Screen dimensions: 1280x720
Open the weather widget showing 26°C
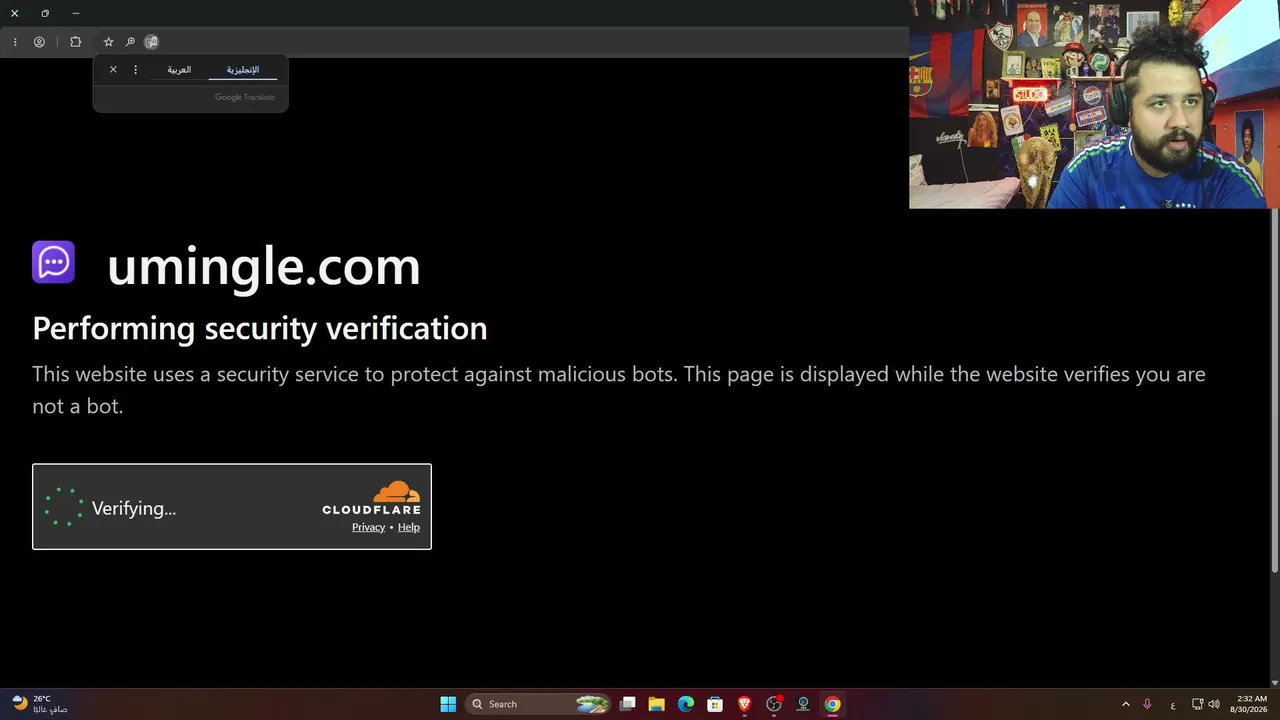[x=40, y=704]
